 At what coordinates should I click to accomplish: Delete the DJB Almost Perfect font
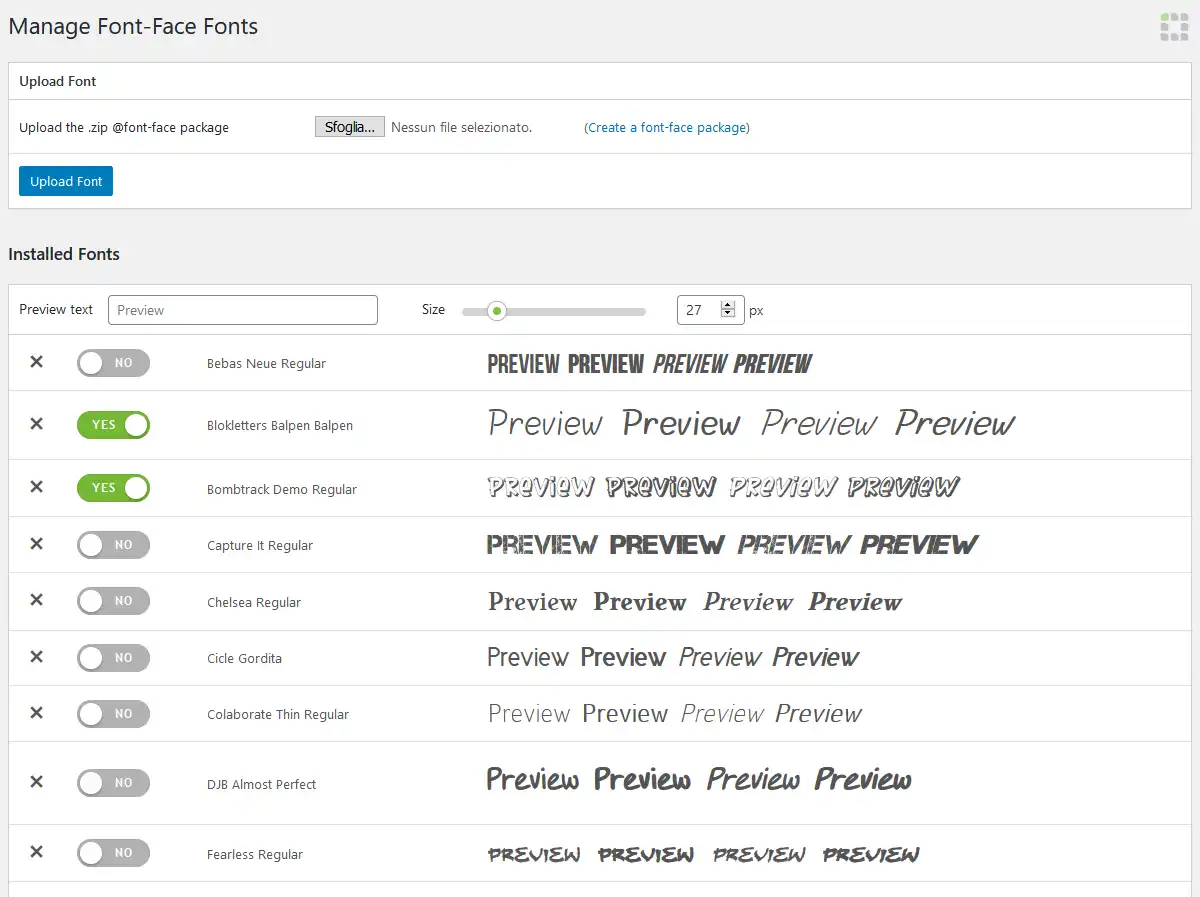point(36,783)
